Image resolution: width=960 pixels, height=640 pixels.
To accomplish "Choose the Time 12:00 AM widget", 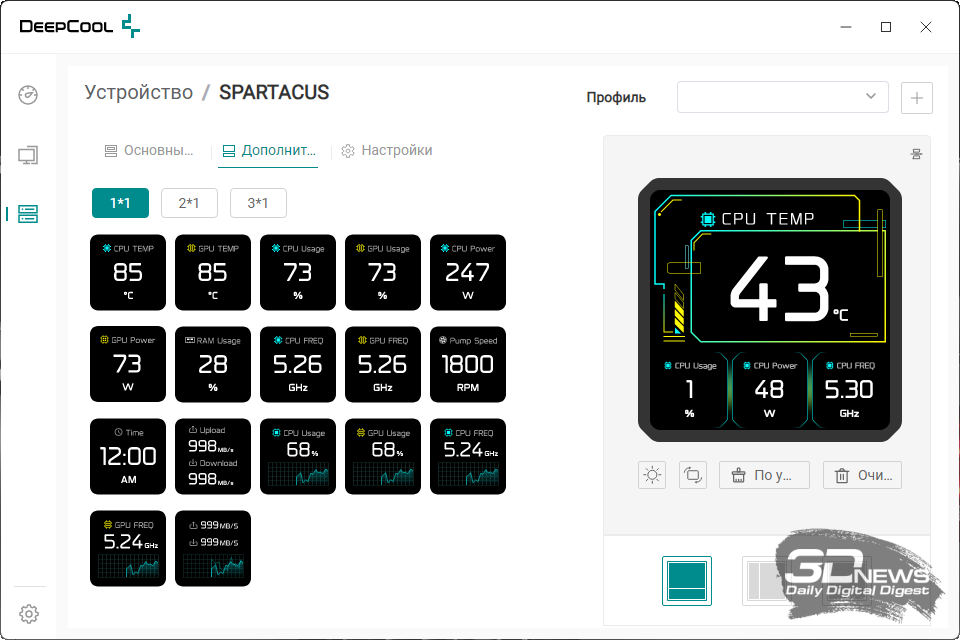I will (x=128, y=456).
